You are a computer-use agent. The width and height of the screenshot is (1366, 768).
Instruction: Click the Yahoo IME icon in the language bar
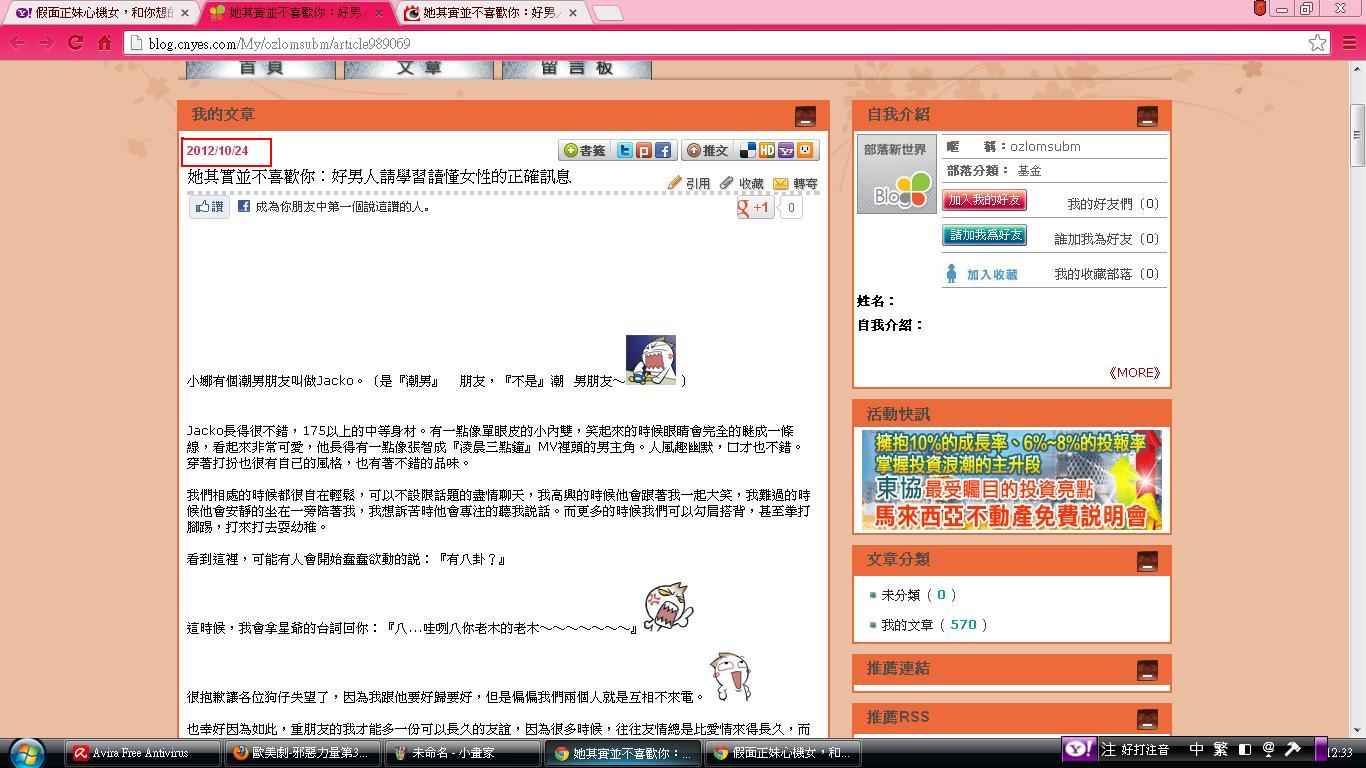(1078, 749)
